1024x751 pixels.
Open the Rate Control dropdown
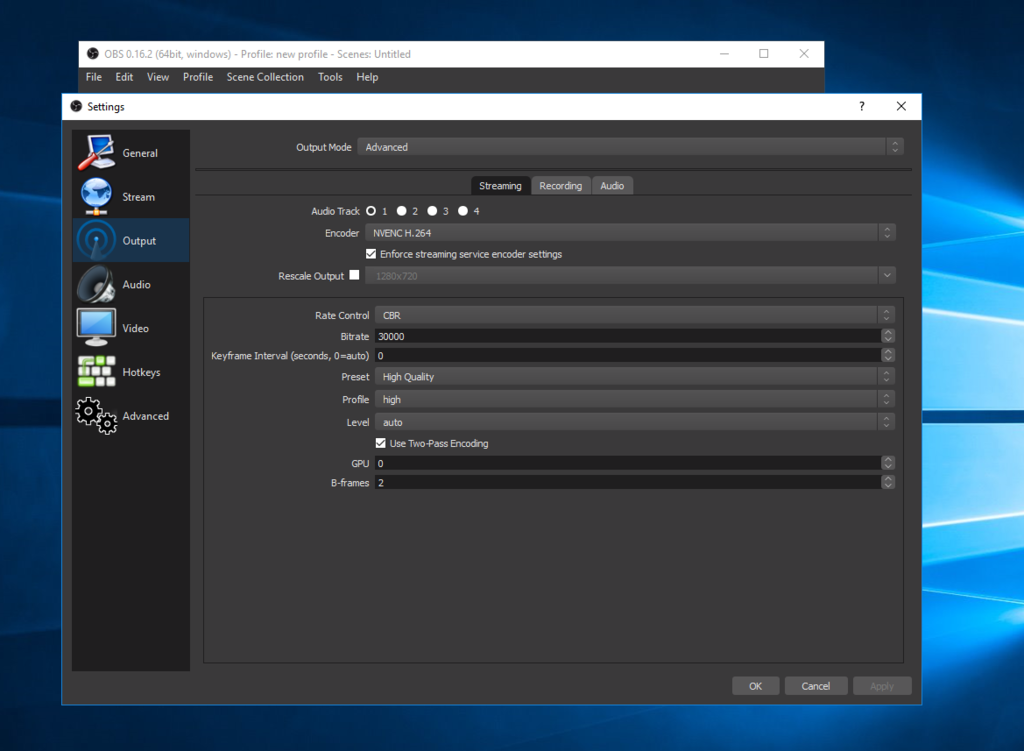(x=634, y=315)
